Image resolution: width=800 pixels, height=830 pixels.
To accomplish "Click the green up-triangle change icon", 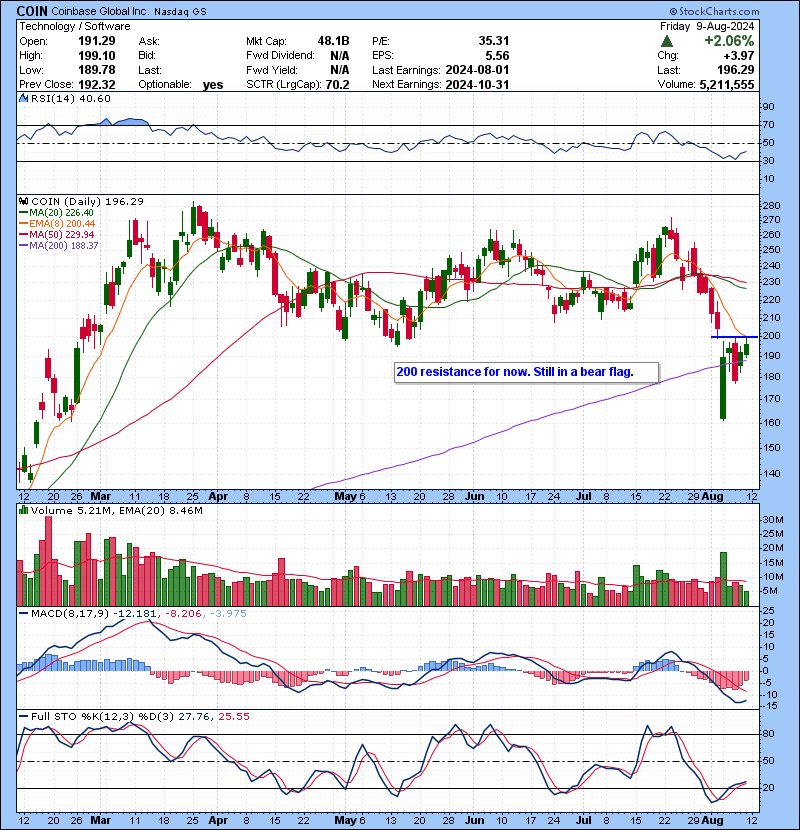I will coord(667,41).
